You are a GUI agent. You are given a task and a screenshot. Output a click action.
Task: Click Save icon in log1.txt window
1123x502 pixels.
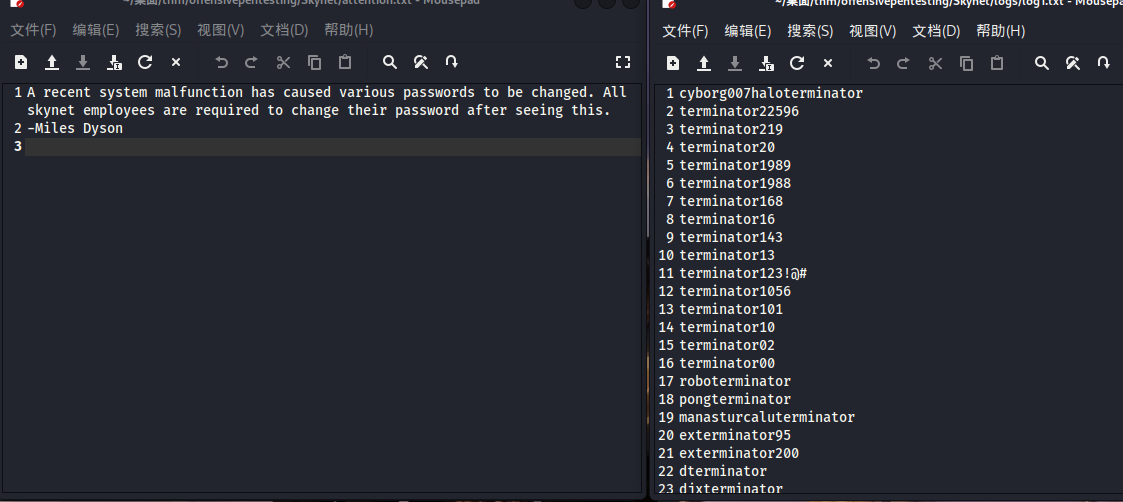[735, 63]
